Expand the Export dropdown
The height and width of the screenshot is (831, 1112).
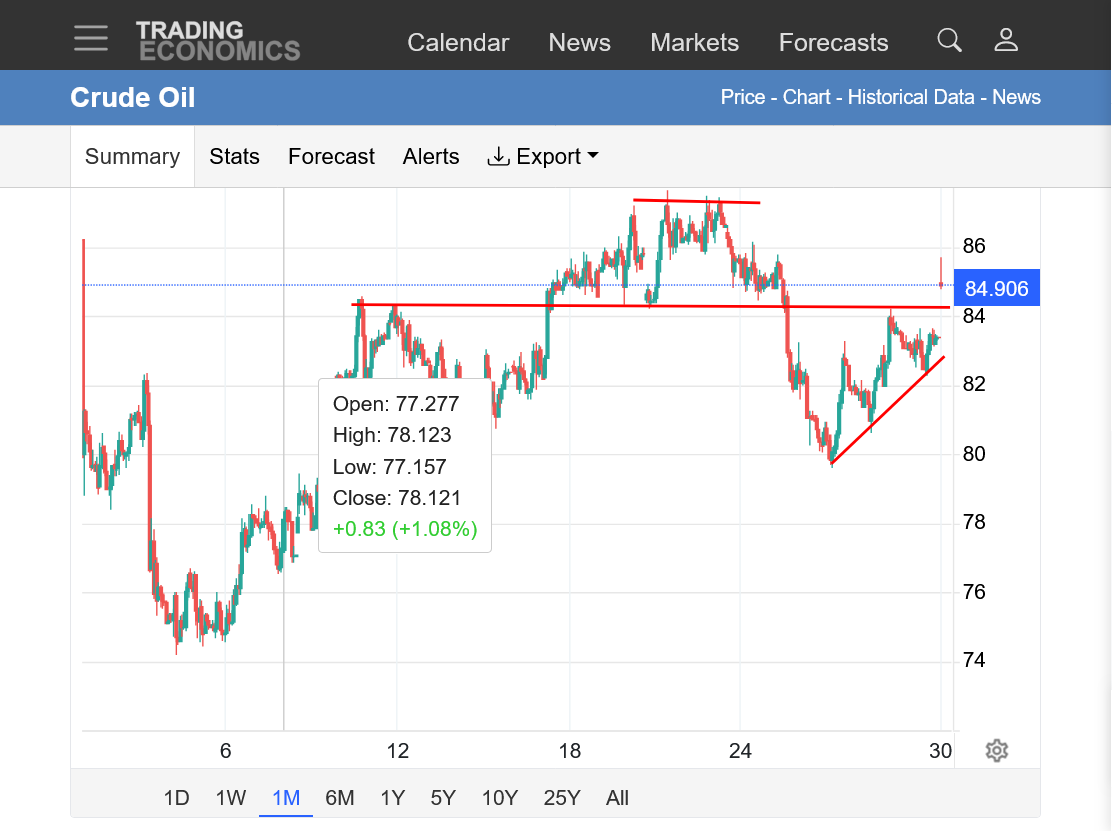coord(543,157)
